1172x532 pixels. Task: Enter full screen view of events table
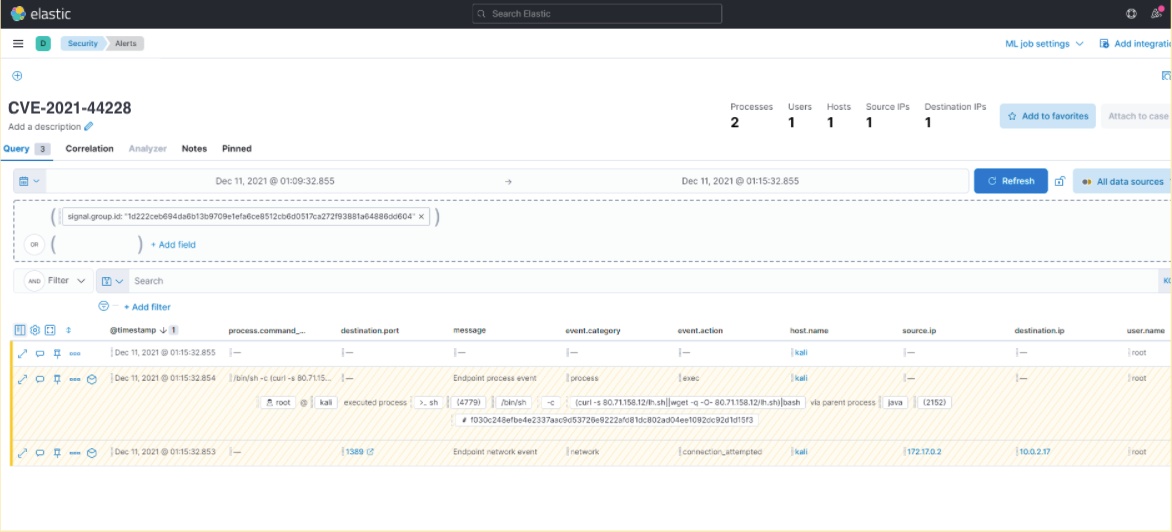pyautogui.click(x=50, y=330)
